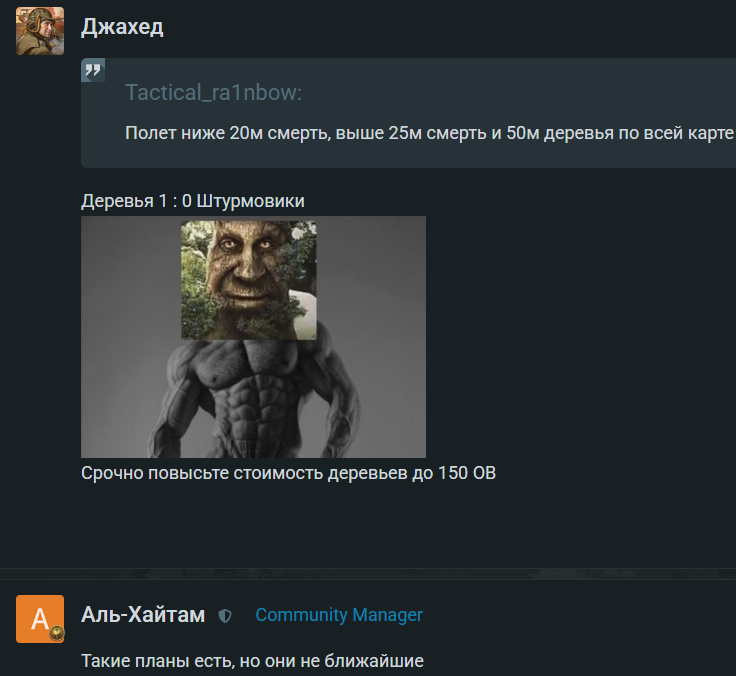This screenshot has width=736, height=676.
Task: Click the quoted text about flying below 20м
Action: tap(429, 133)
